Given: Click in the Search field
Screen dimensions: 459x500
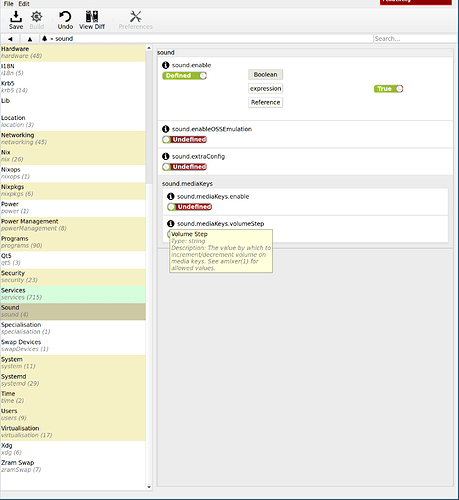Looking at the screenshot, I should [415, 39].
